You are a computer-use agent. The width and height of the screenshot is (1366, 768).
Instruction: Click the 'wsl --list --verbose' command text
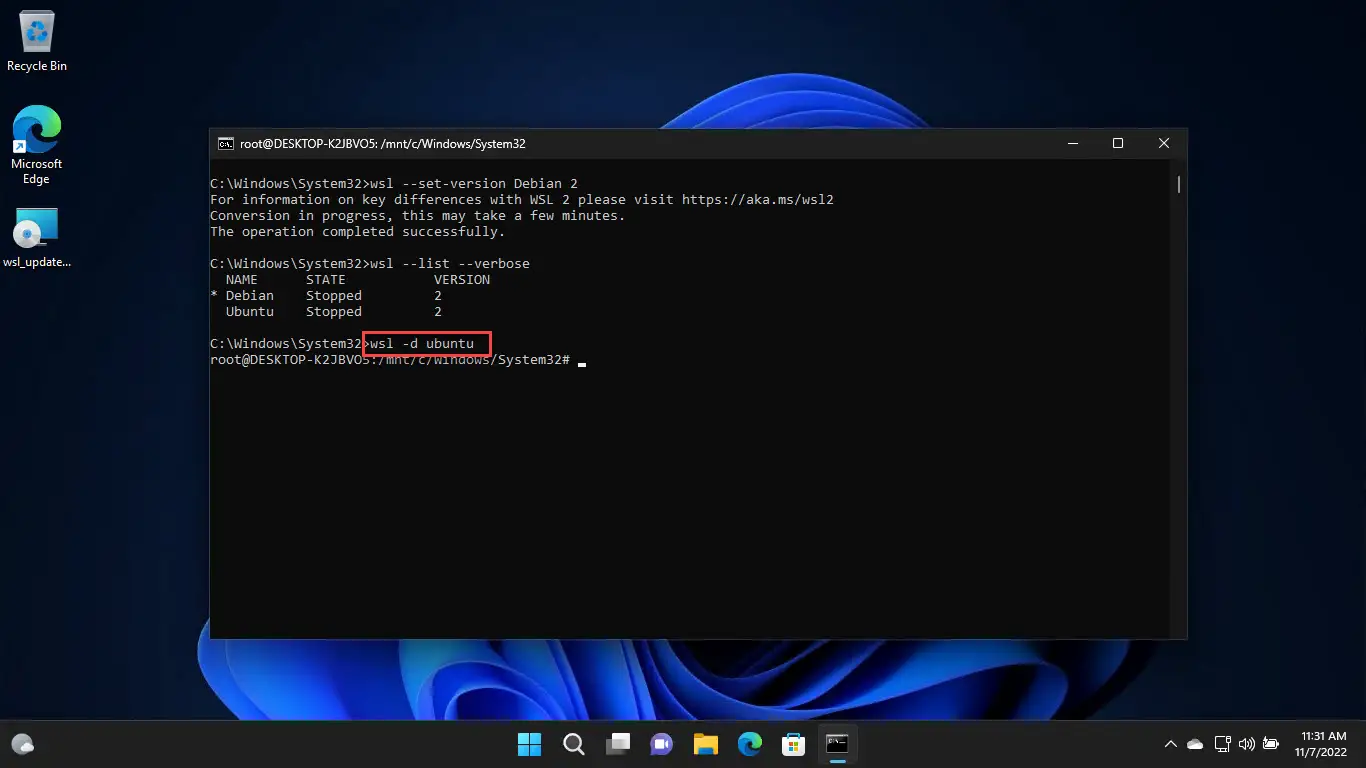(450, 264)
